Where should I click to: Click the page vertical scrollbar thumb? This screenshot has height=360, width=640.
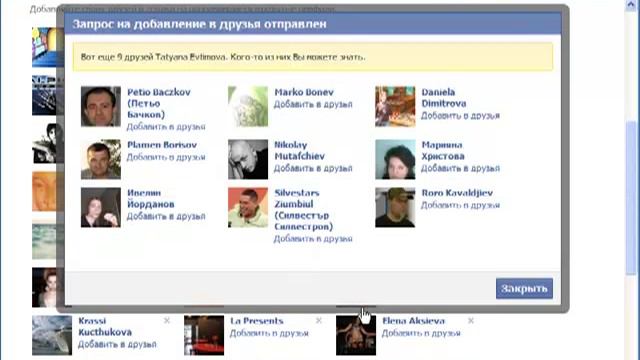[631, 198]
